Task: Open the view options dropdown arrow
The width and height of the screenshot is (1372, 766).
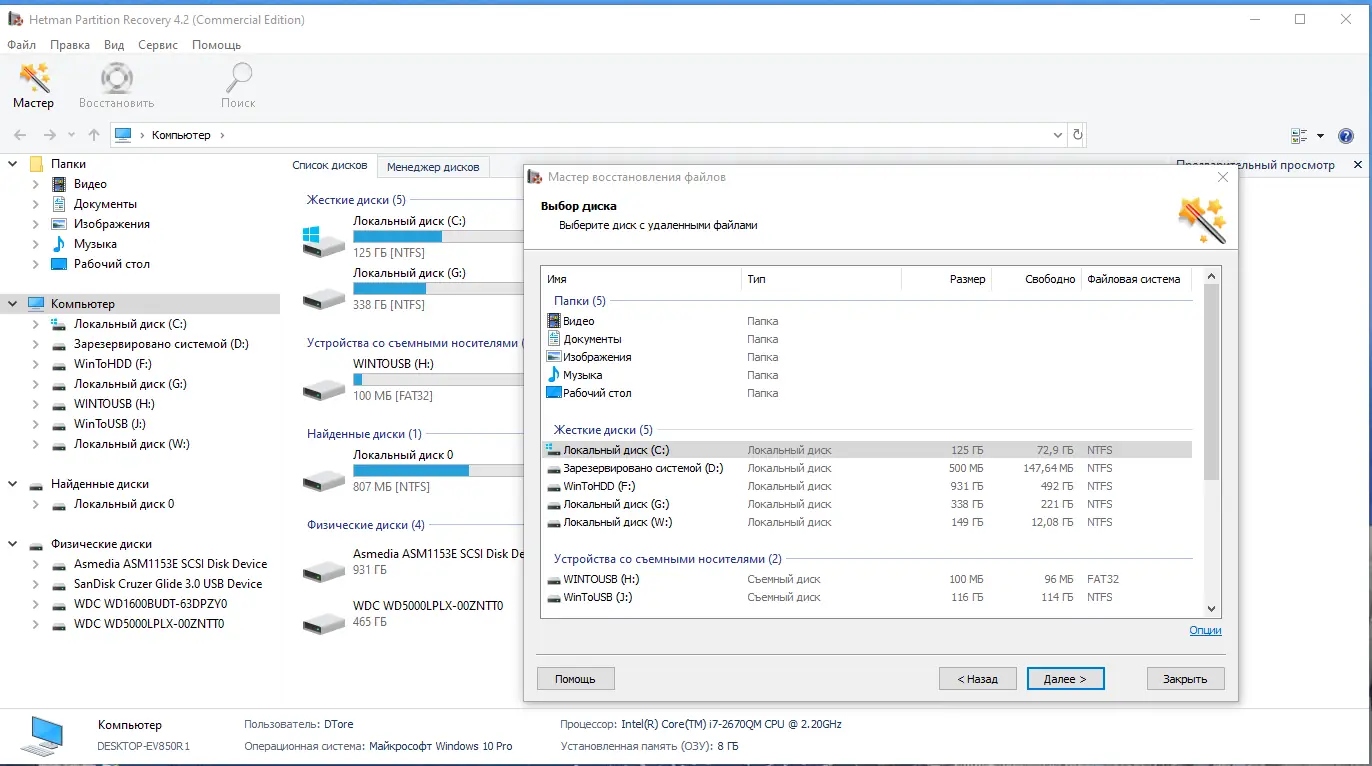Action: coord(1320,135)
